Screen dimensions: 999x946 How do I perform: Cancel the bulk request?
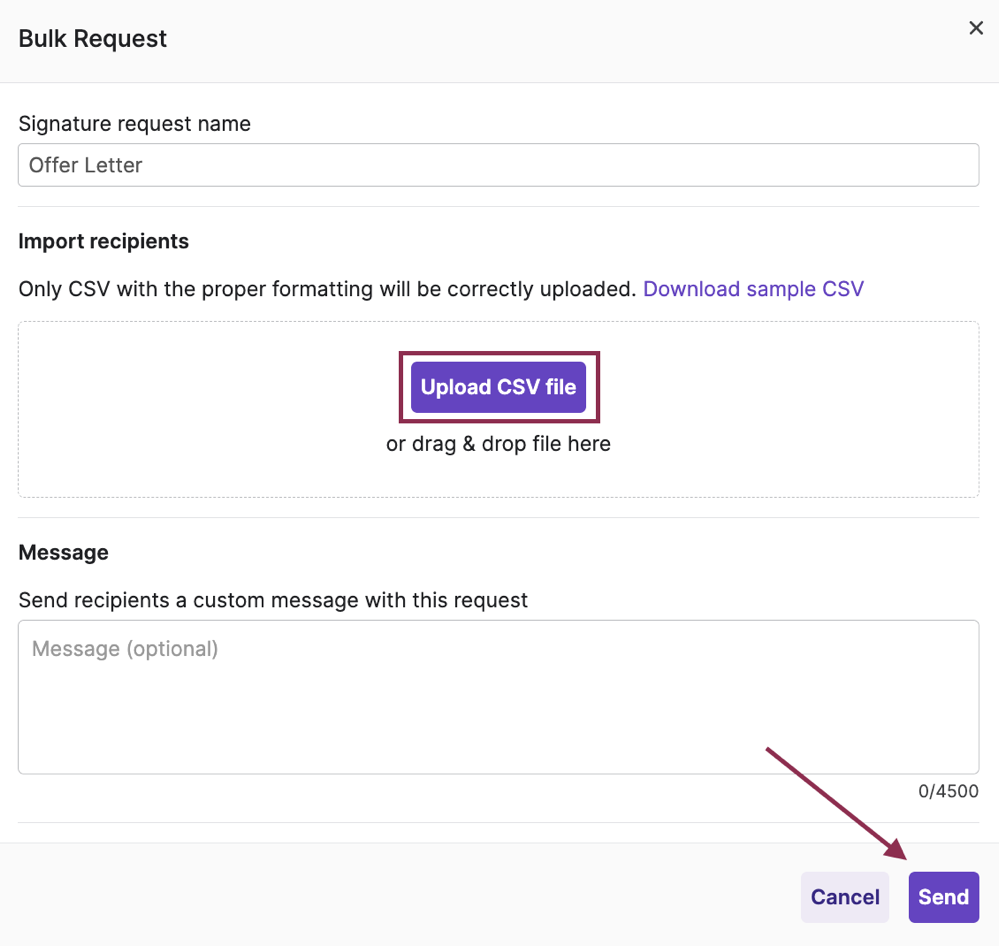point(844,897)
